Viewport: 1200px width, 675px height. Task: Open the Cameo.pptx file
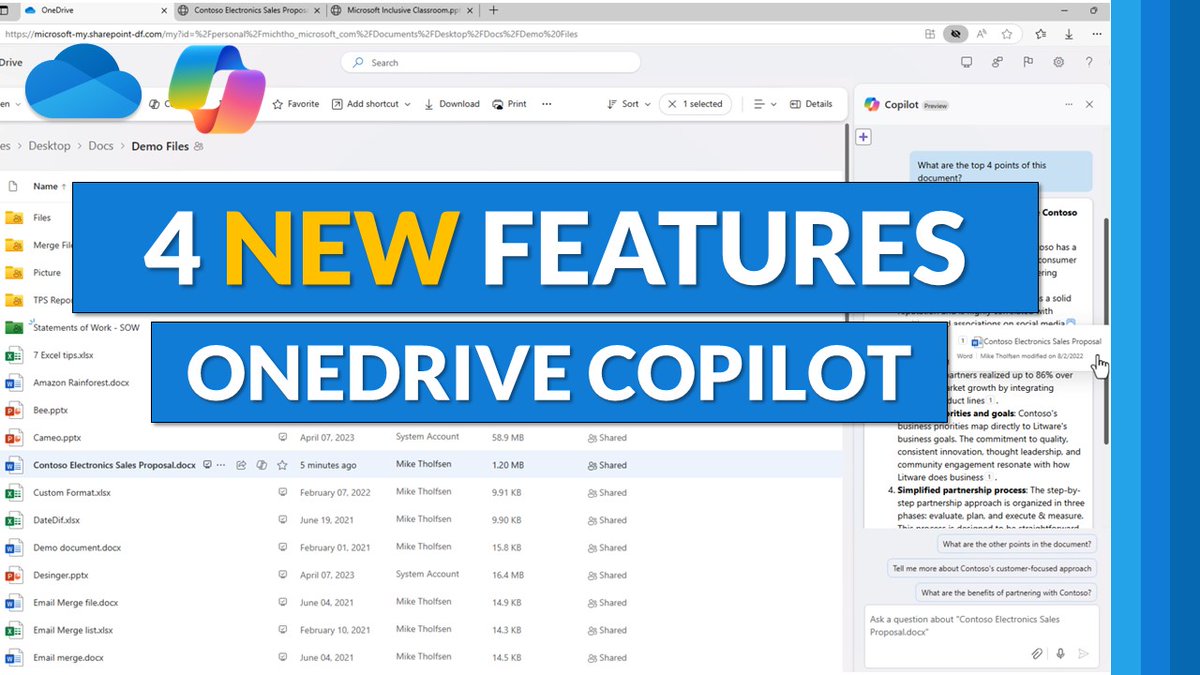[x=57, y=437]
